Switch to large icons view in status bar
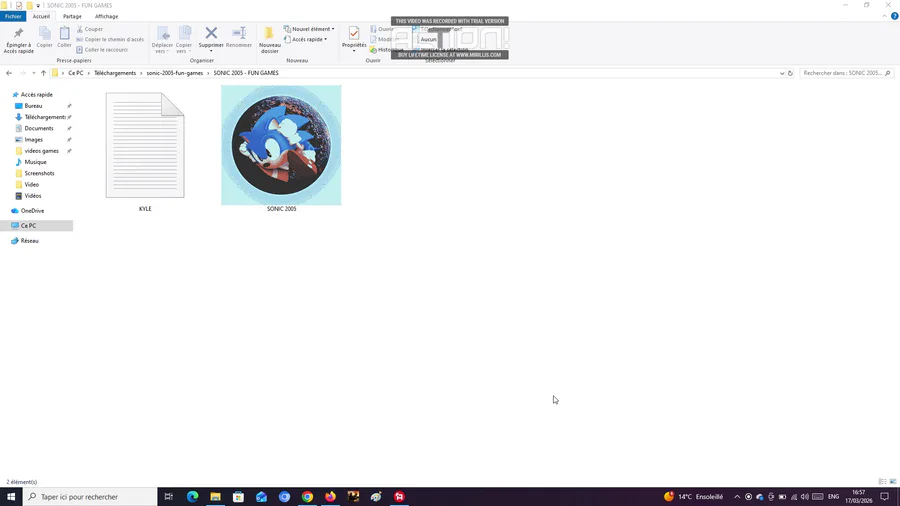This screenshot has height=506, width=900. tap(892, 482)
